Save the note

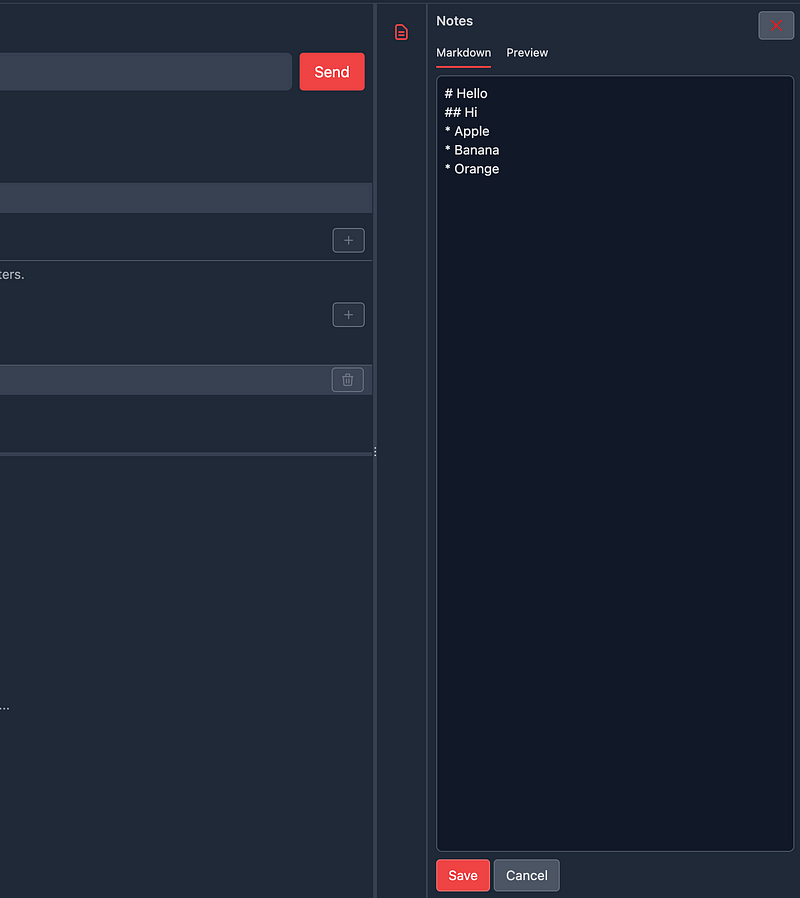(x=462, y=875)
